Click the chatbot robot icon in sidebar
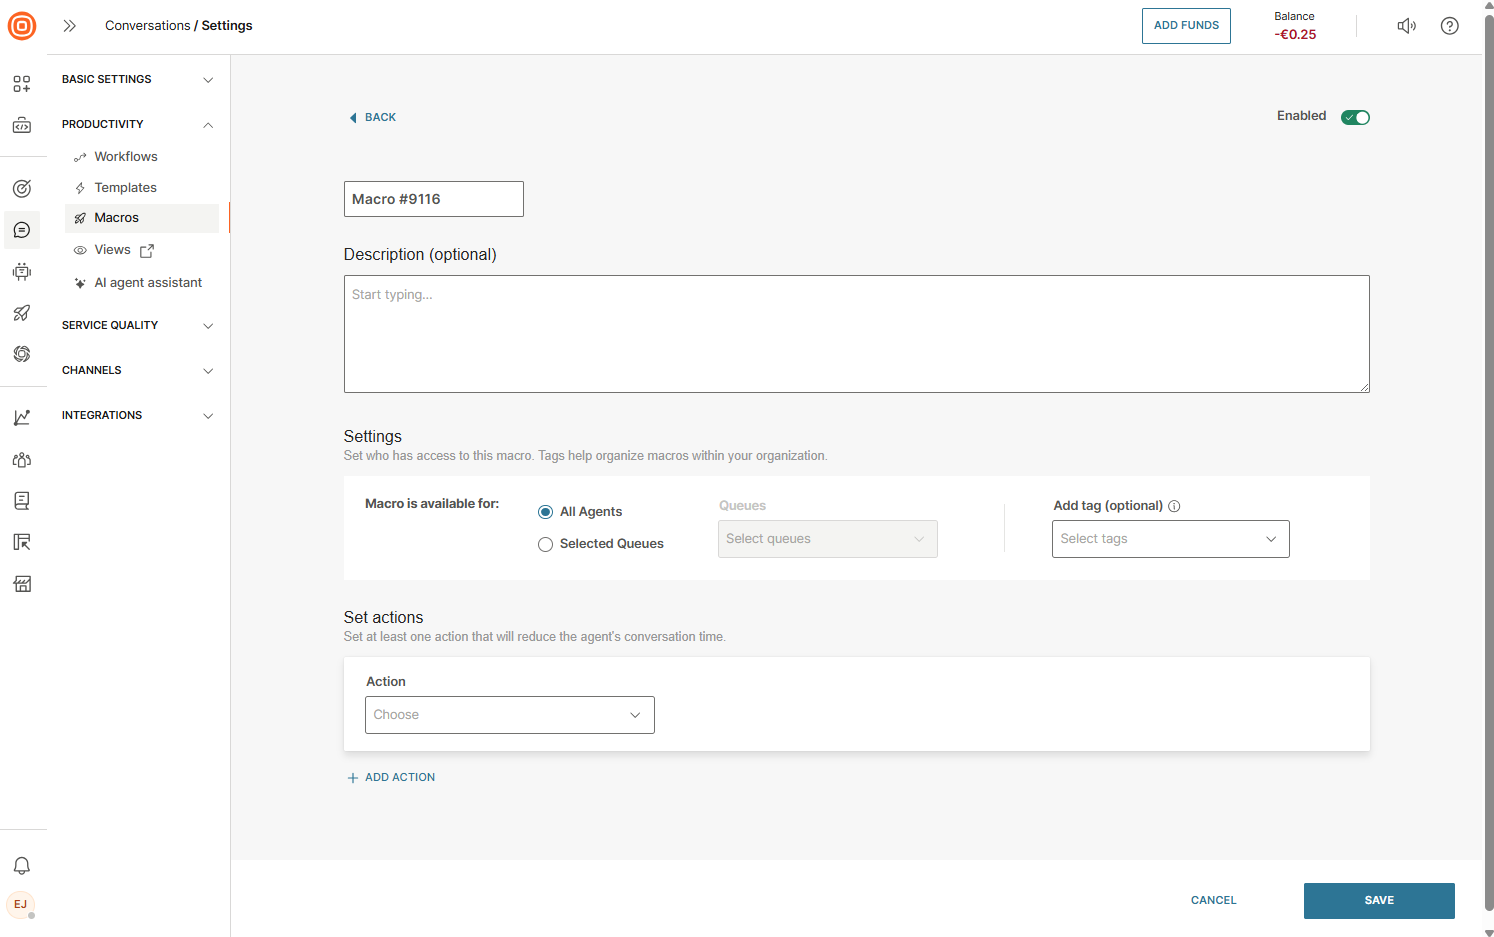The height and width of the screenshot is (937, 1494). [x=22, y=272]
